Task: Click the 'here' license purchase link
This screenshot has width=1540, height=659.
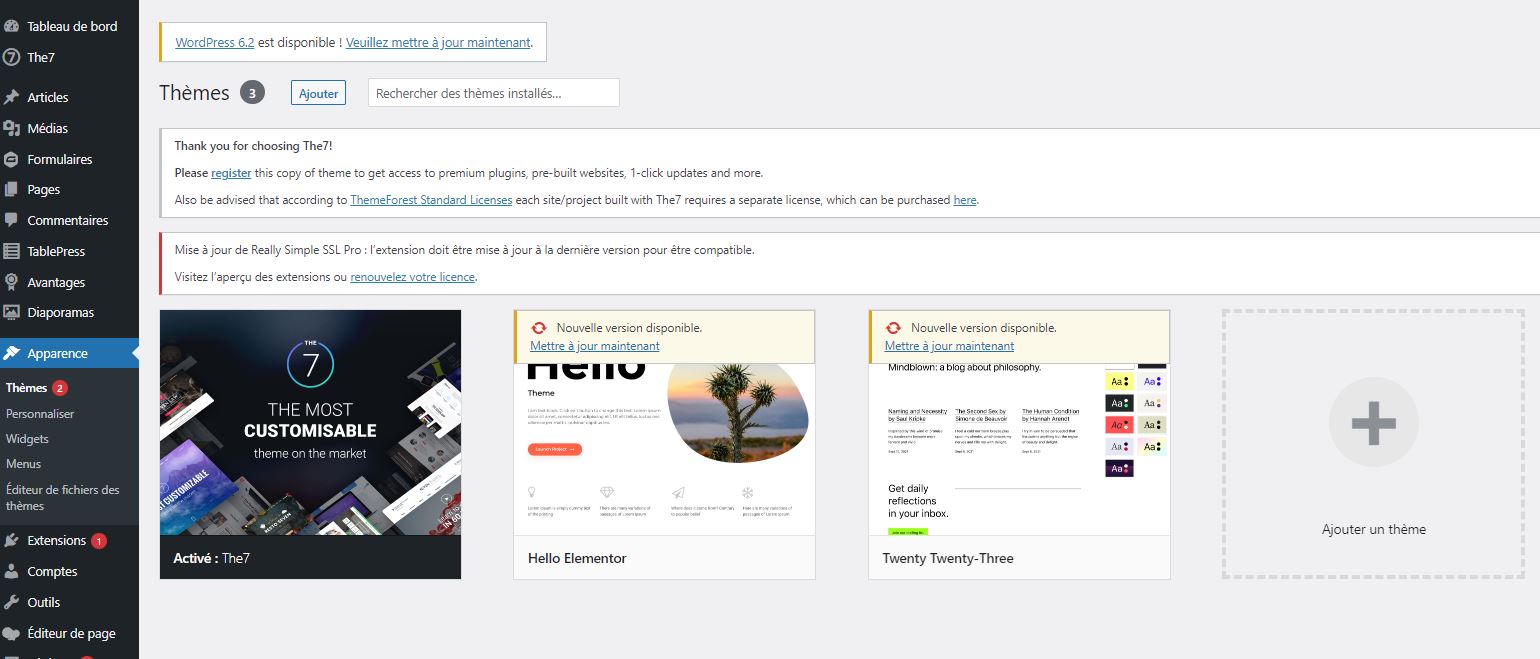Action: 965,200
